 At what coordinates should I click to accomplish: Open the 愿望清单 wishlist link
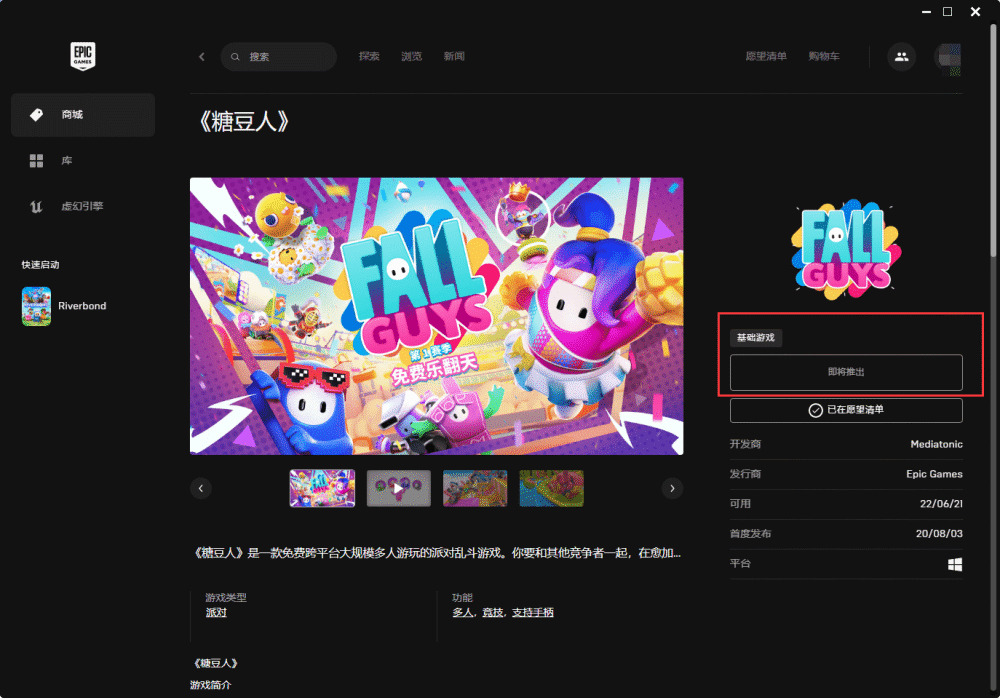tap(766, 56)
